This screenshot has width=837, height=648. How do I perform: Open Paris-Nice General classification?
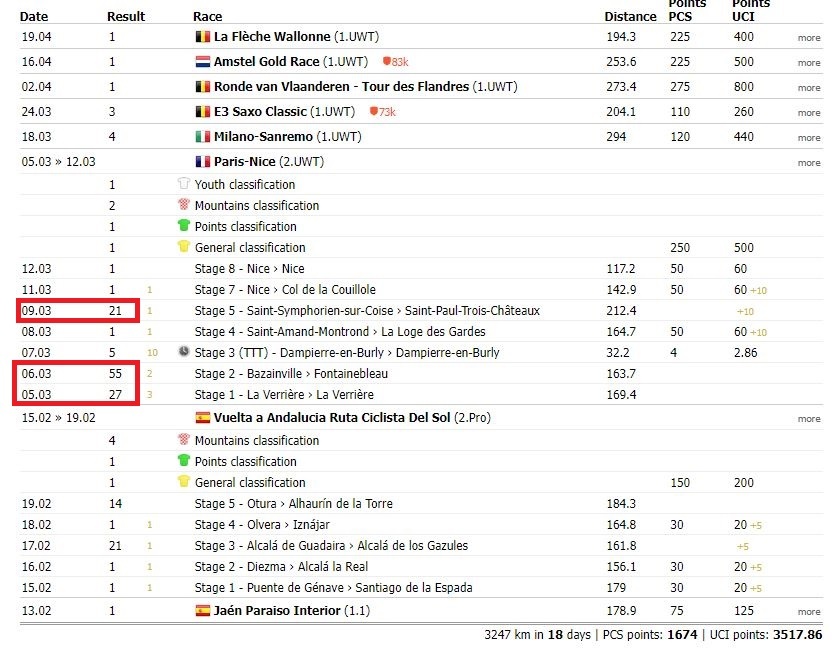click(250, 248)
